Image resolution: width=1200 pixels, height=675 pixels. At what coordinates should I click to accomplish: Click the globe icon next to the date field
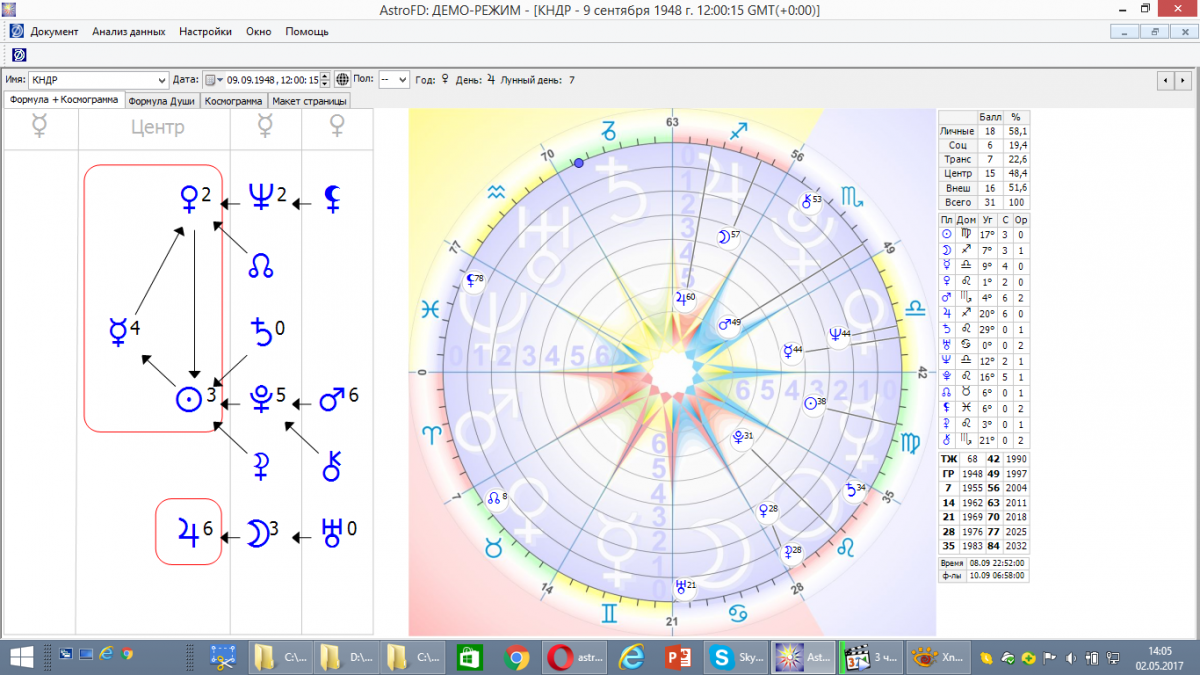click(x=342, y=80)
